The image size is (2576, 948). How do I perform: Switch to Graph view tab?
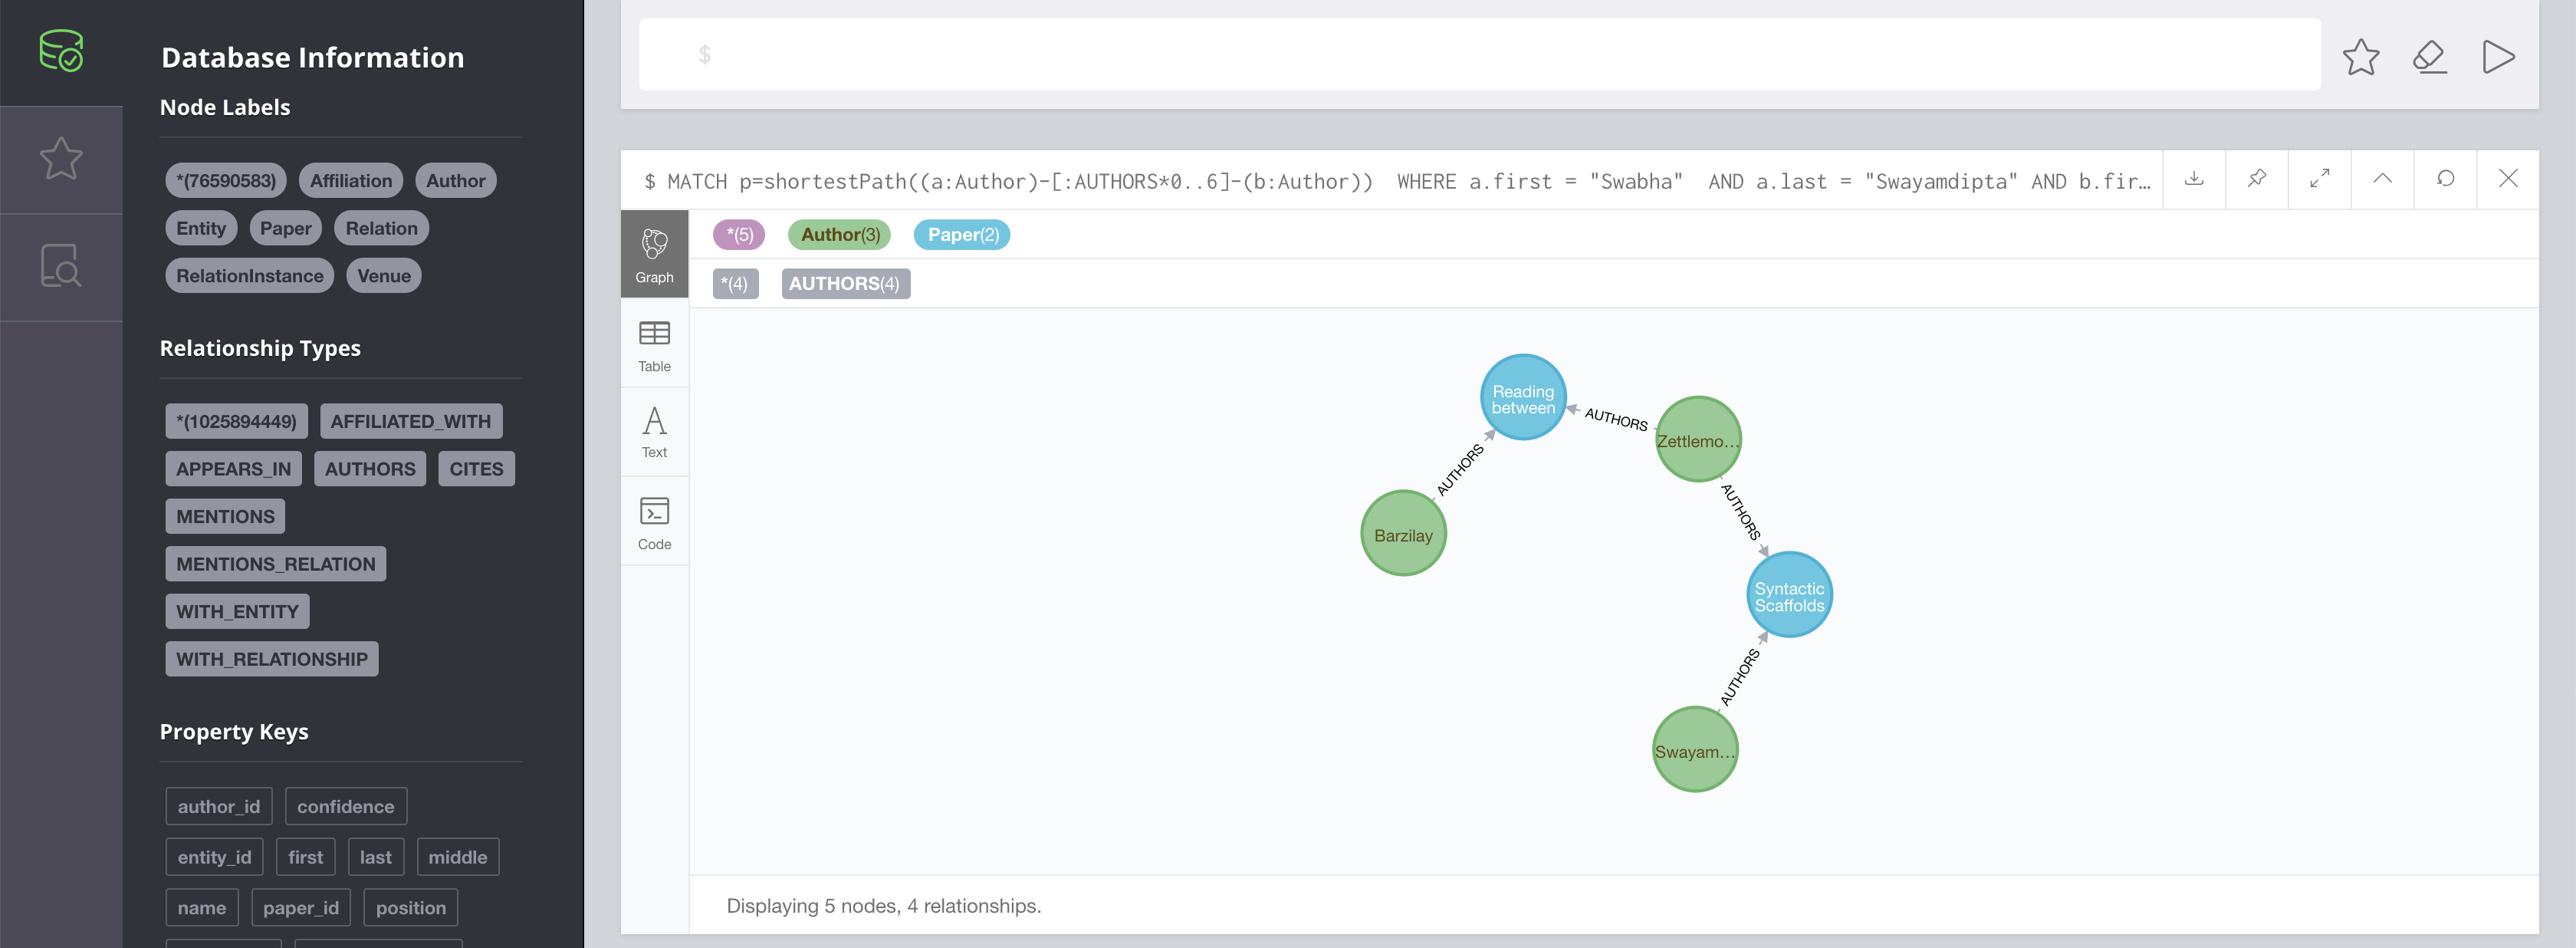pyautogui.click(x=655, y=255)
